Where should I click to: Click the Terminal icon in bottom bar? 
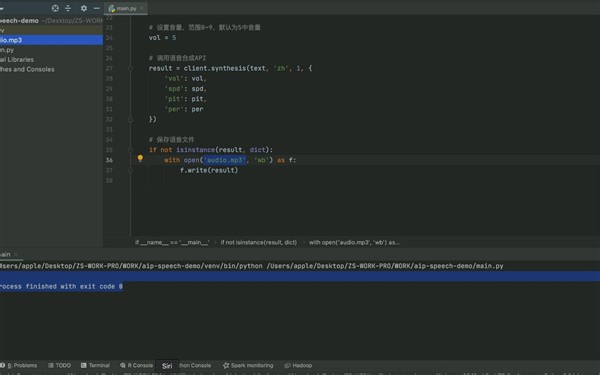[x=84, y=365]
